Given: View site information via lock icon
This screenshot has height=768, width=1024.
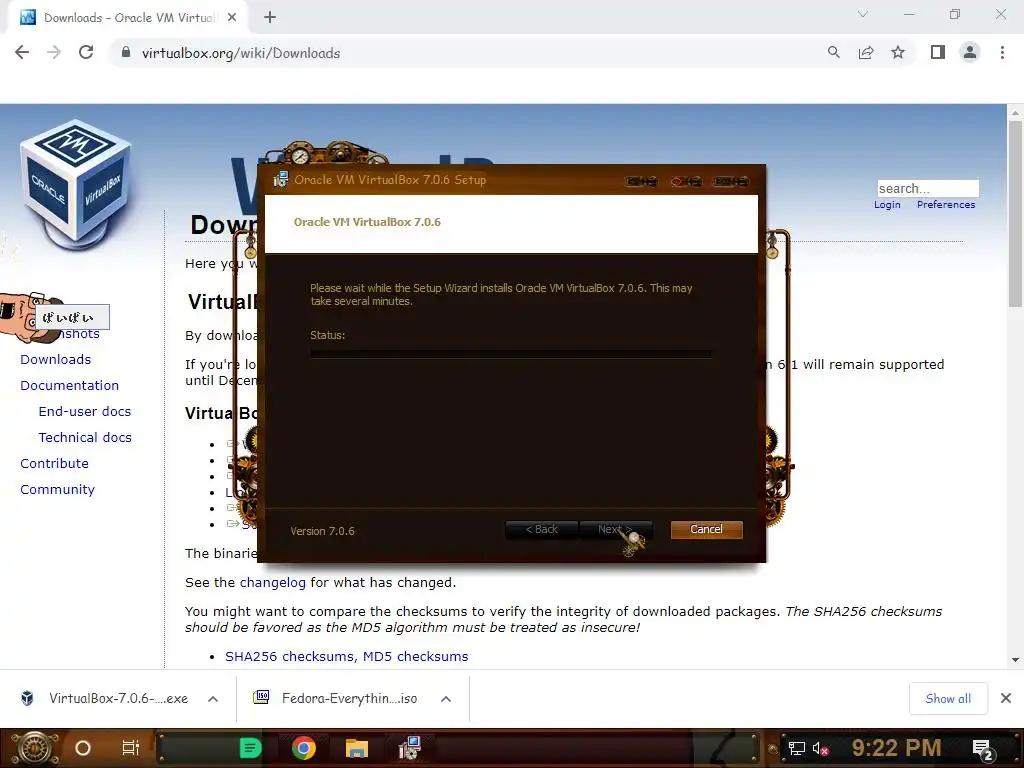Looking at the screenshot, I should 126,53.
